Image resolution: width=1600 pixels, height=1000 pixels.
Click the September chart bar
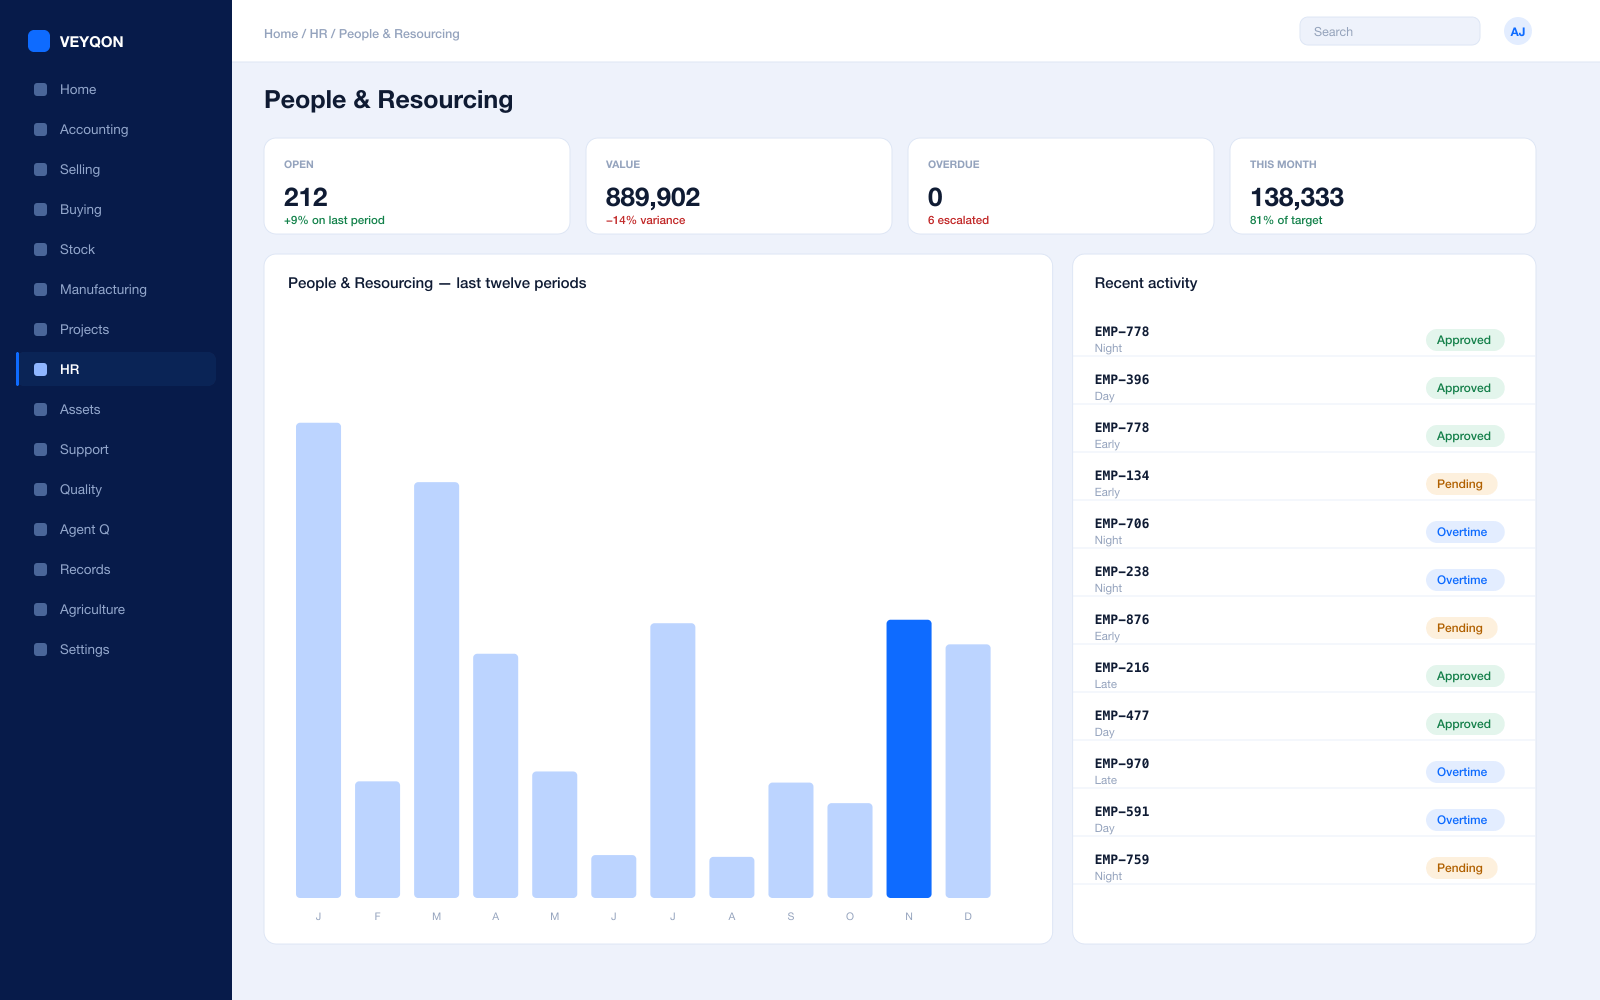point(791,840)
